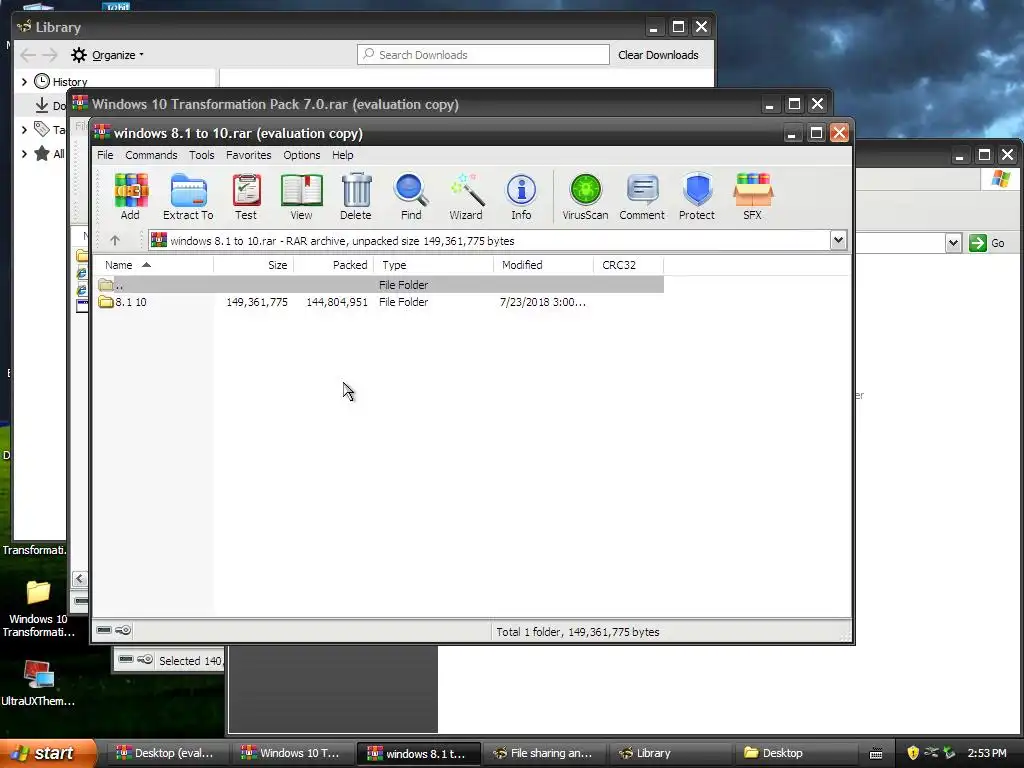Open the Favorites menu
Viewport: 1024px width, 768px height.
pos(248,155)
